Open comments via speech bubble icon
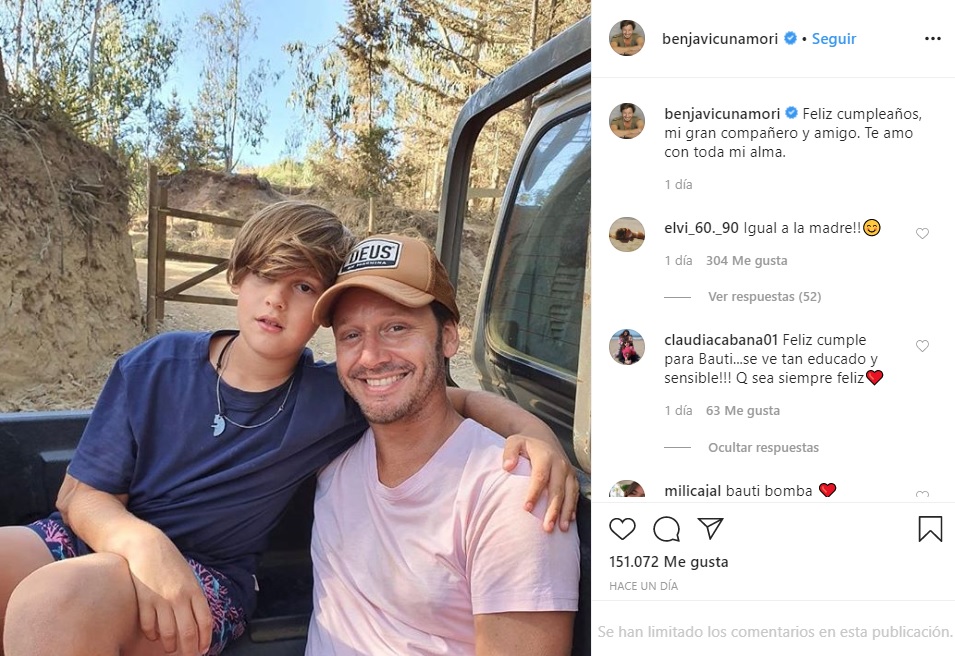Viewport: 955px width, 656px height. [666, 529]
